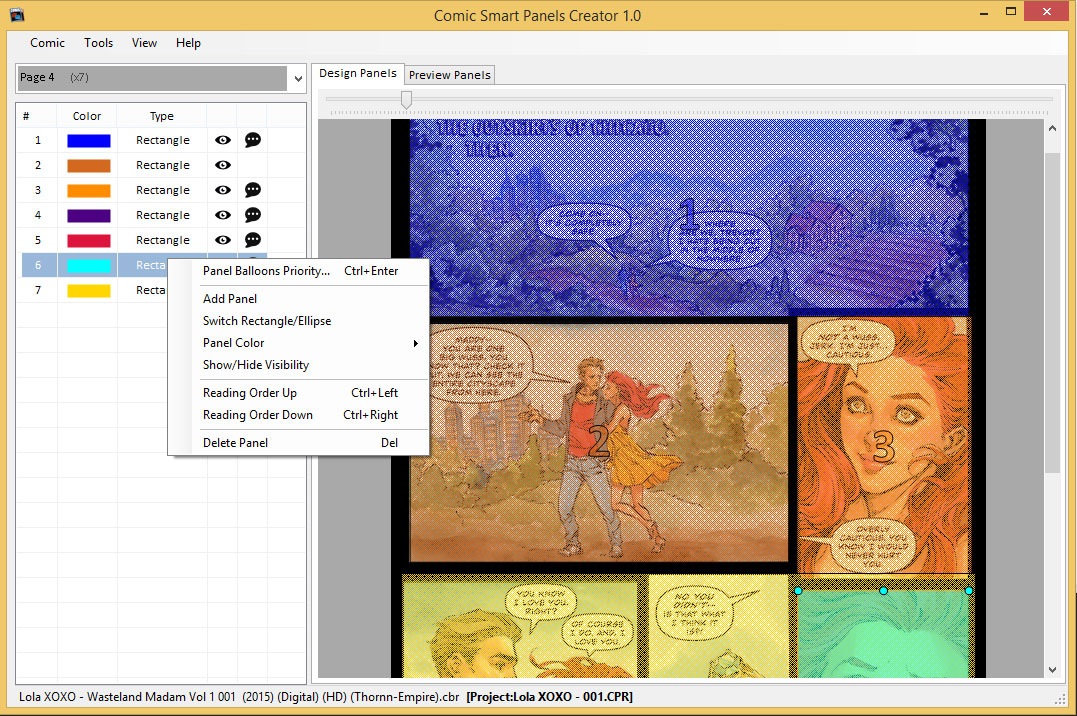Screen dimensions: 1077x716
Task: Open the Tools menu
Action: 98,43
